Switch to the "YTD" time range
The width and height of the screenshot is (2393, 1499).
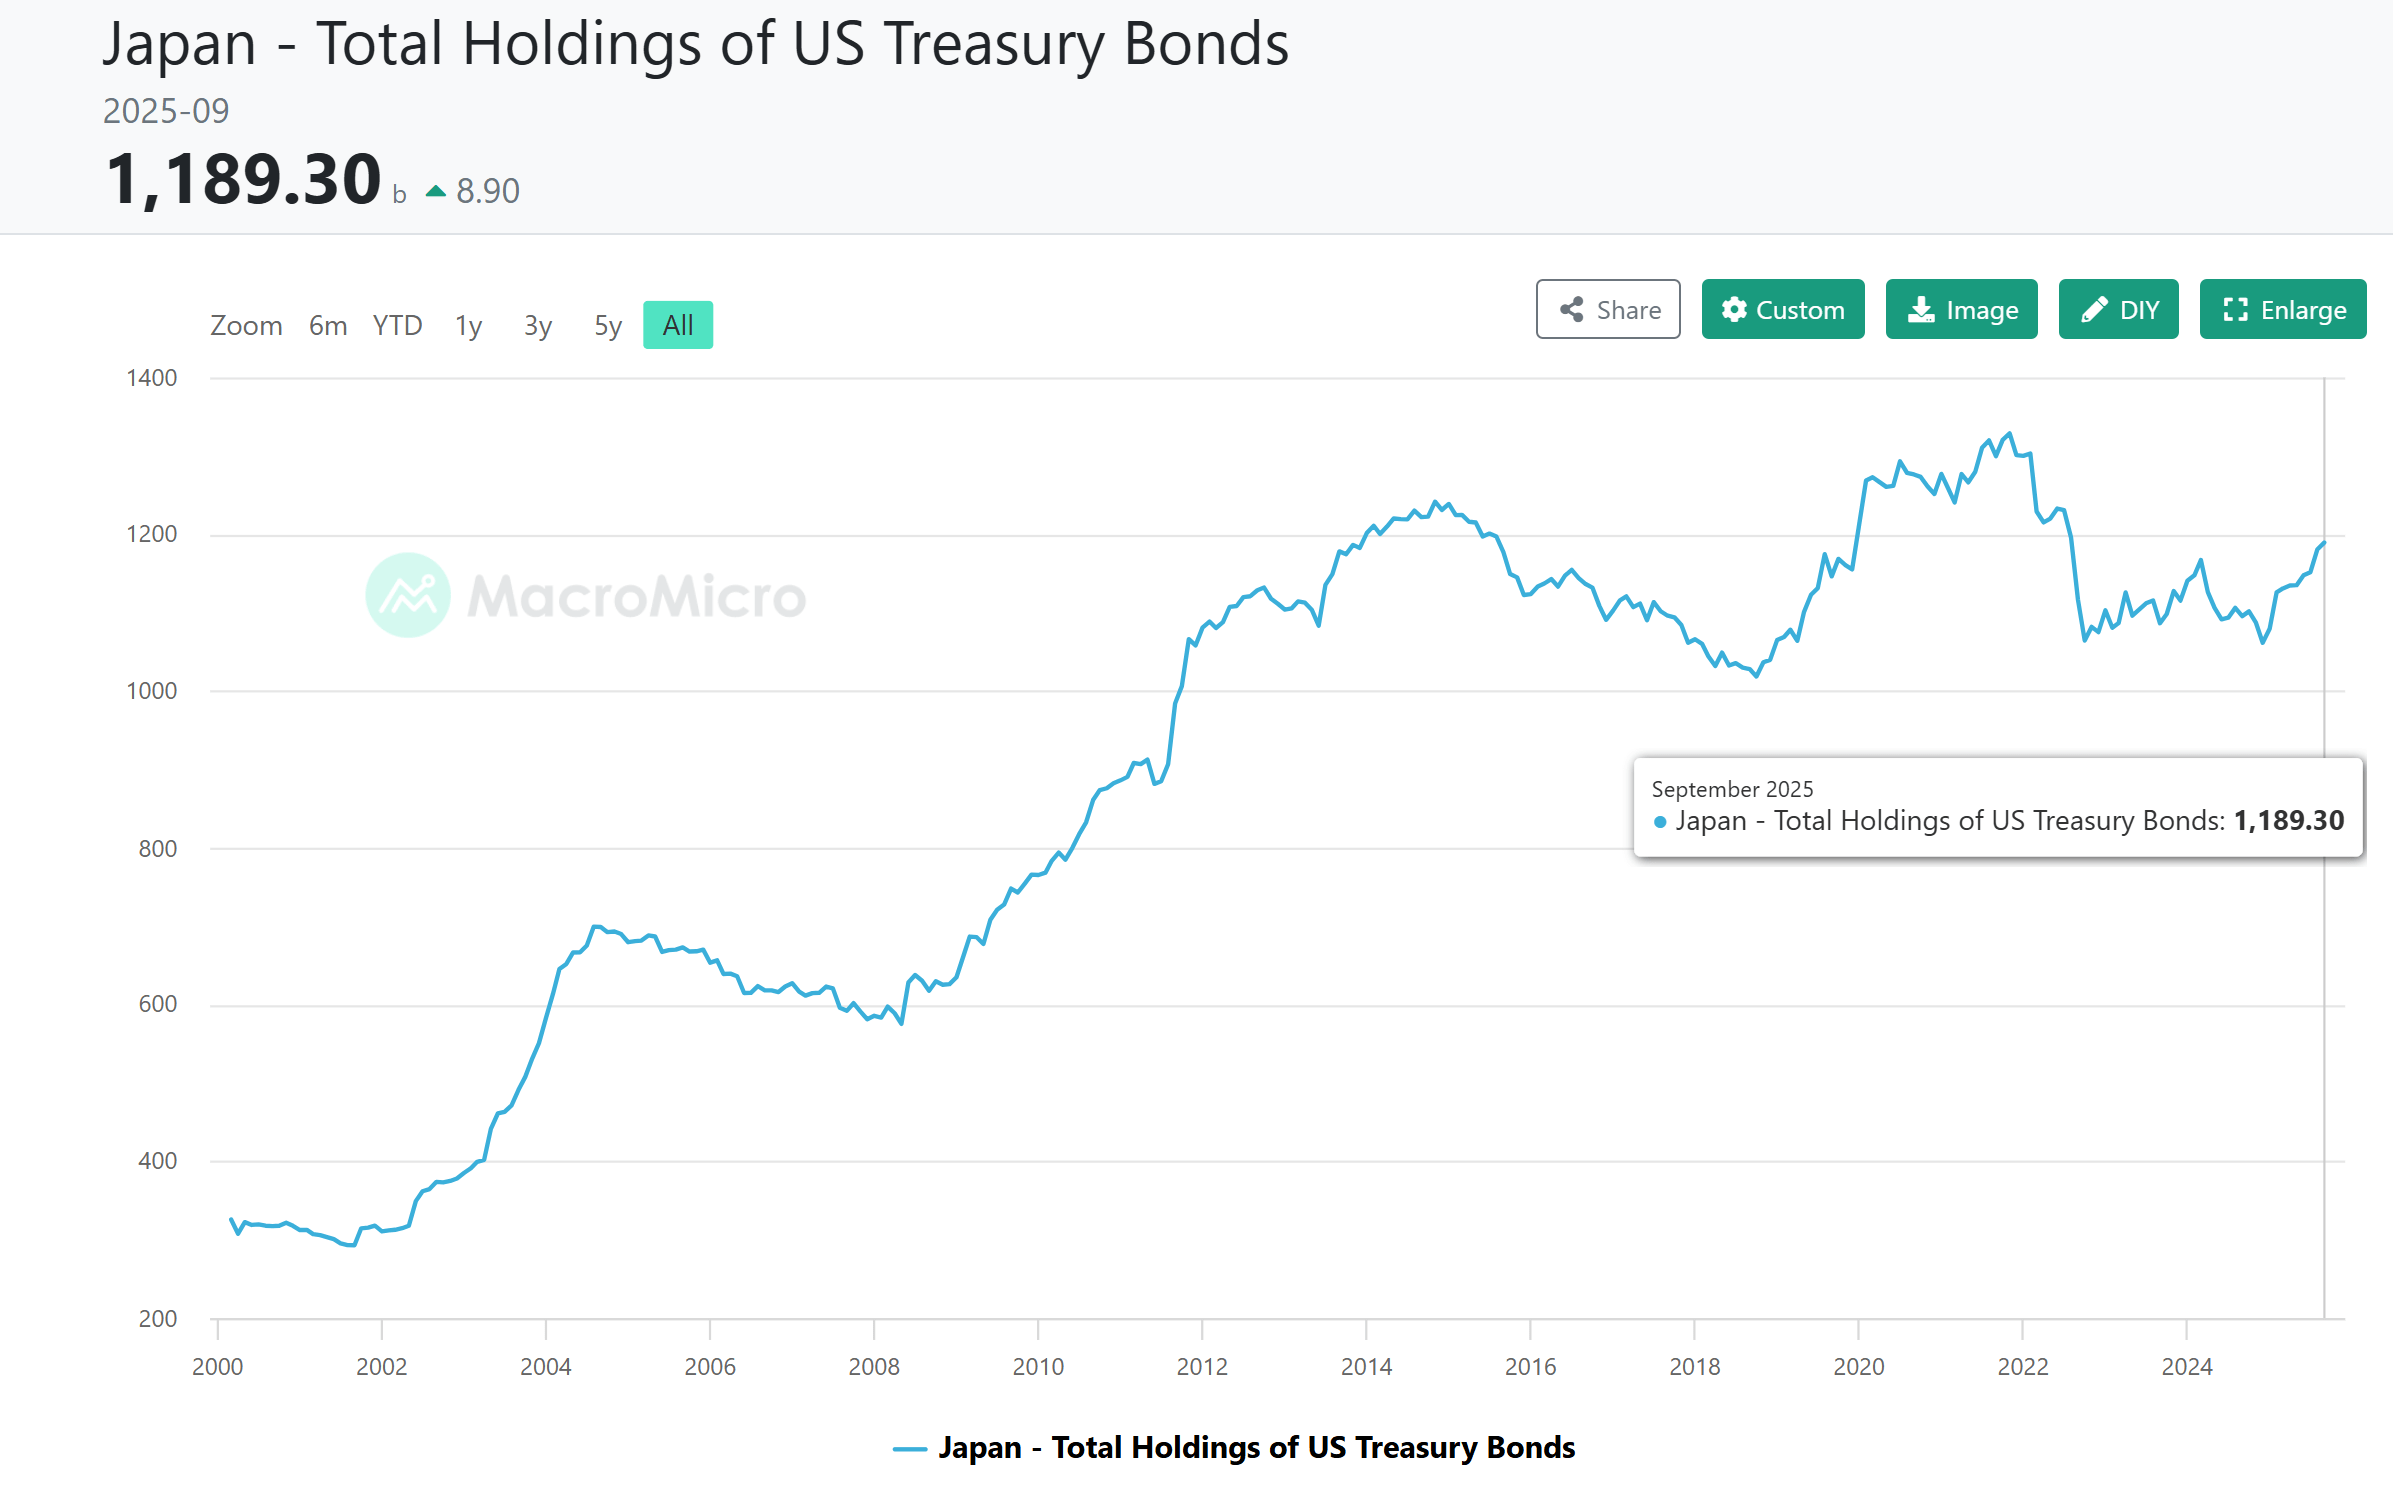coord(397,324)
